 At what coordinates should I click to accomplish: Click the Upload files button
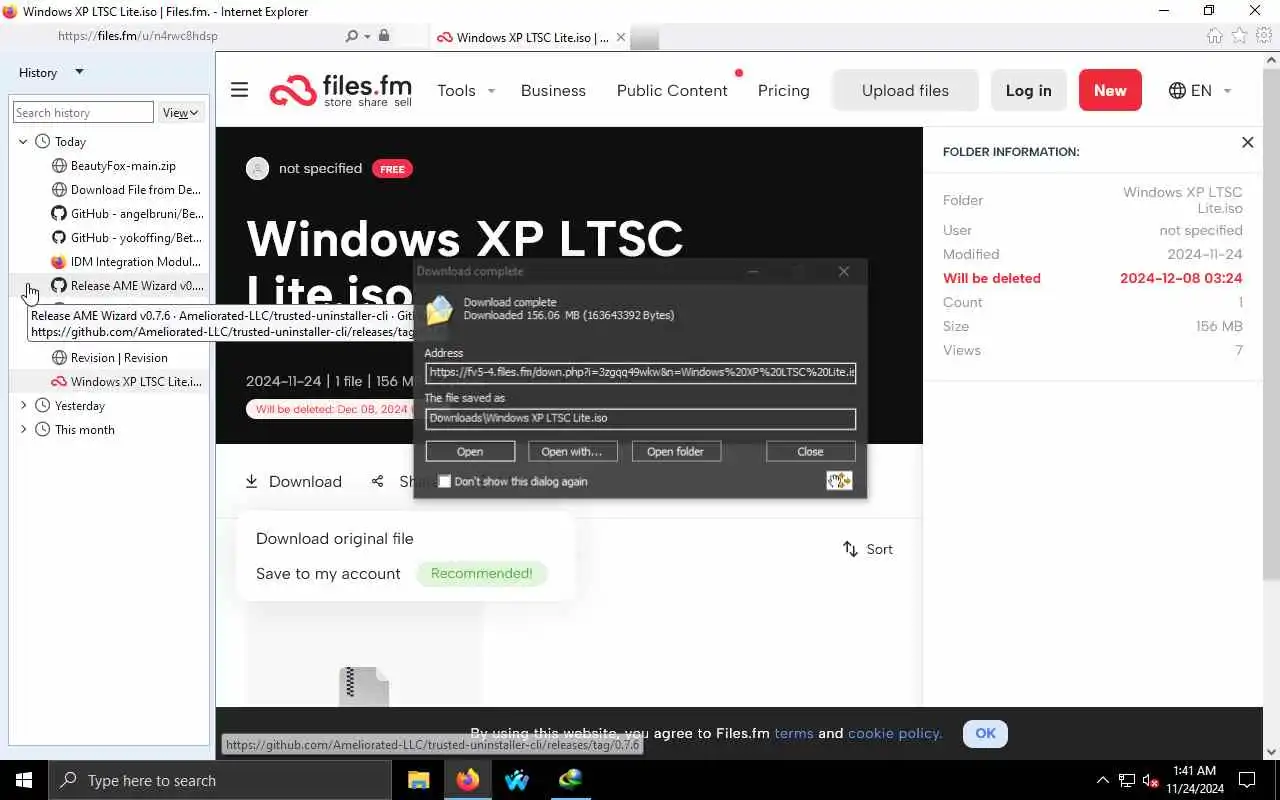(905, 90)
